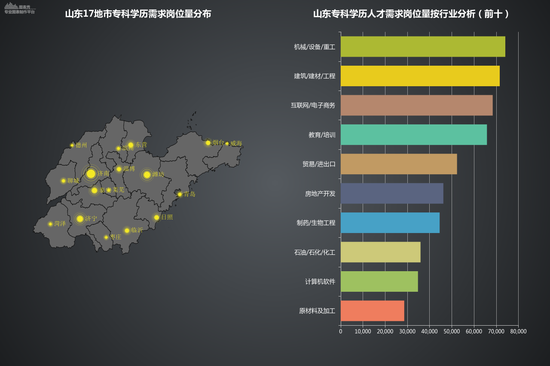Click the 东营 marker dot
550x366 pixels.
131,145
